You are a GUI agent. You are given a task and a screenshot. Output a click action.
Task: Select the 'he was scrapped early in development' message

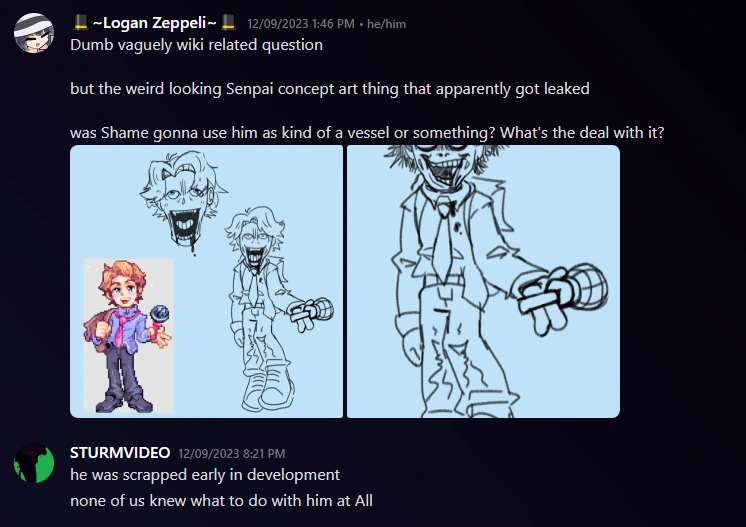click(x=205, y=475)
